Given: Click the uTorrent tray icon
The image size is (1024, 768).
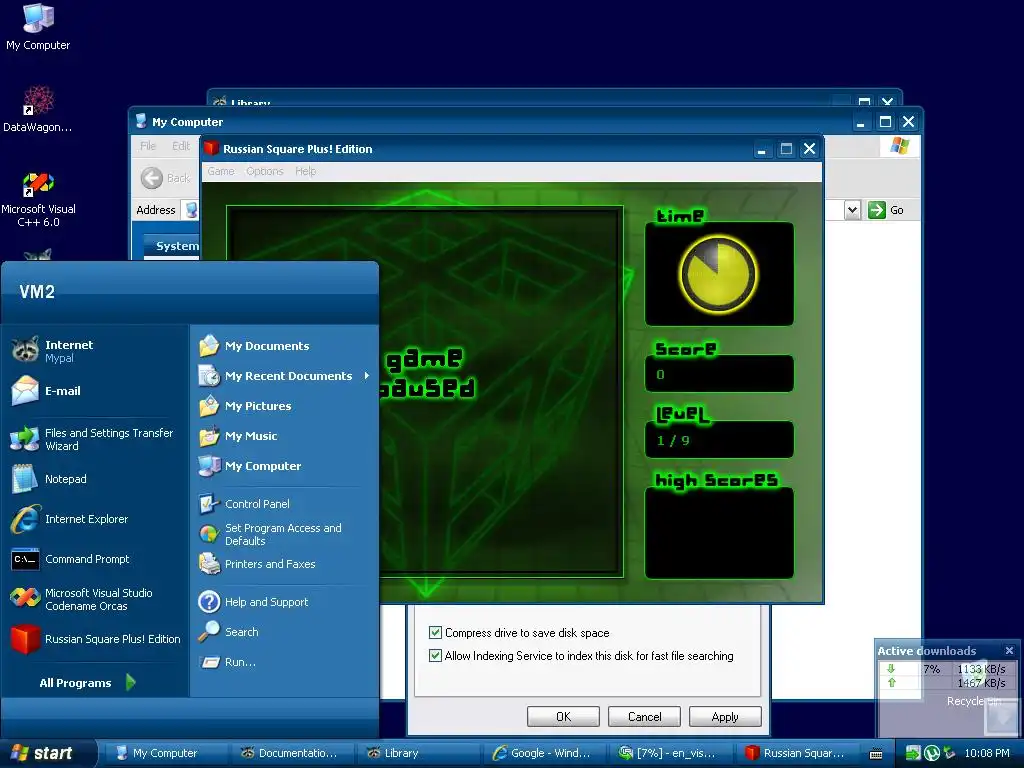Looking at the screenshot, I should [x=931, y=753].
